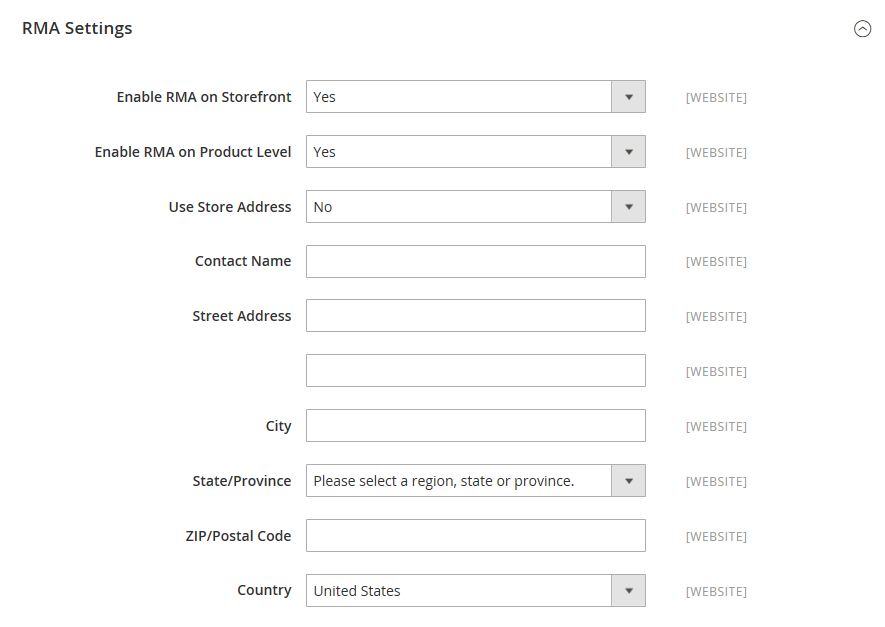The image size is (885, 627).
Task: Click the arrow button on Country select
Action: point(629,591)
